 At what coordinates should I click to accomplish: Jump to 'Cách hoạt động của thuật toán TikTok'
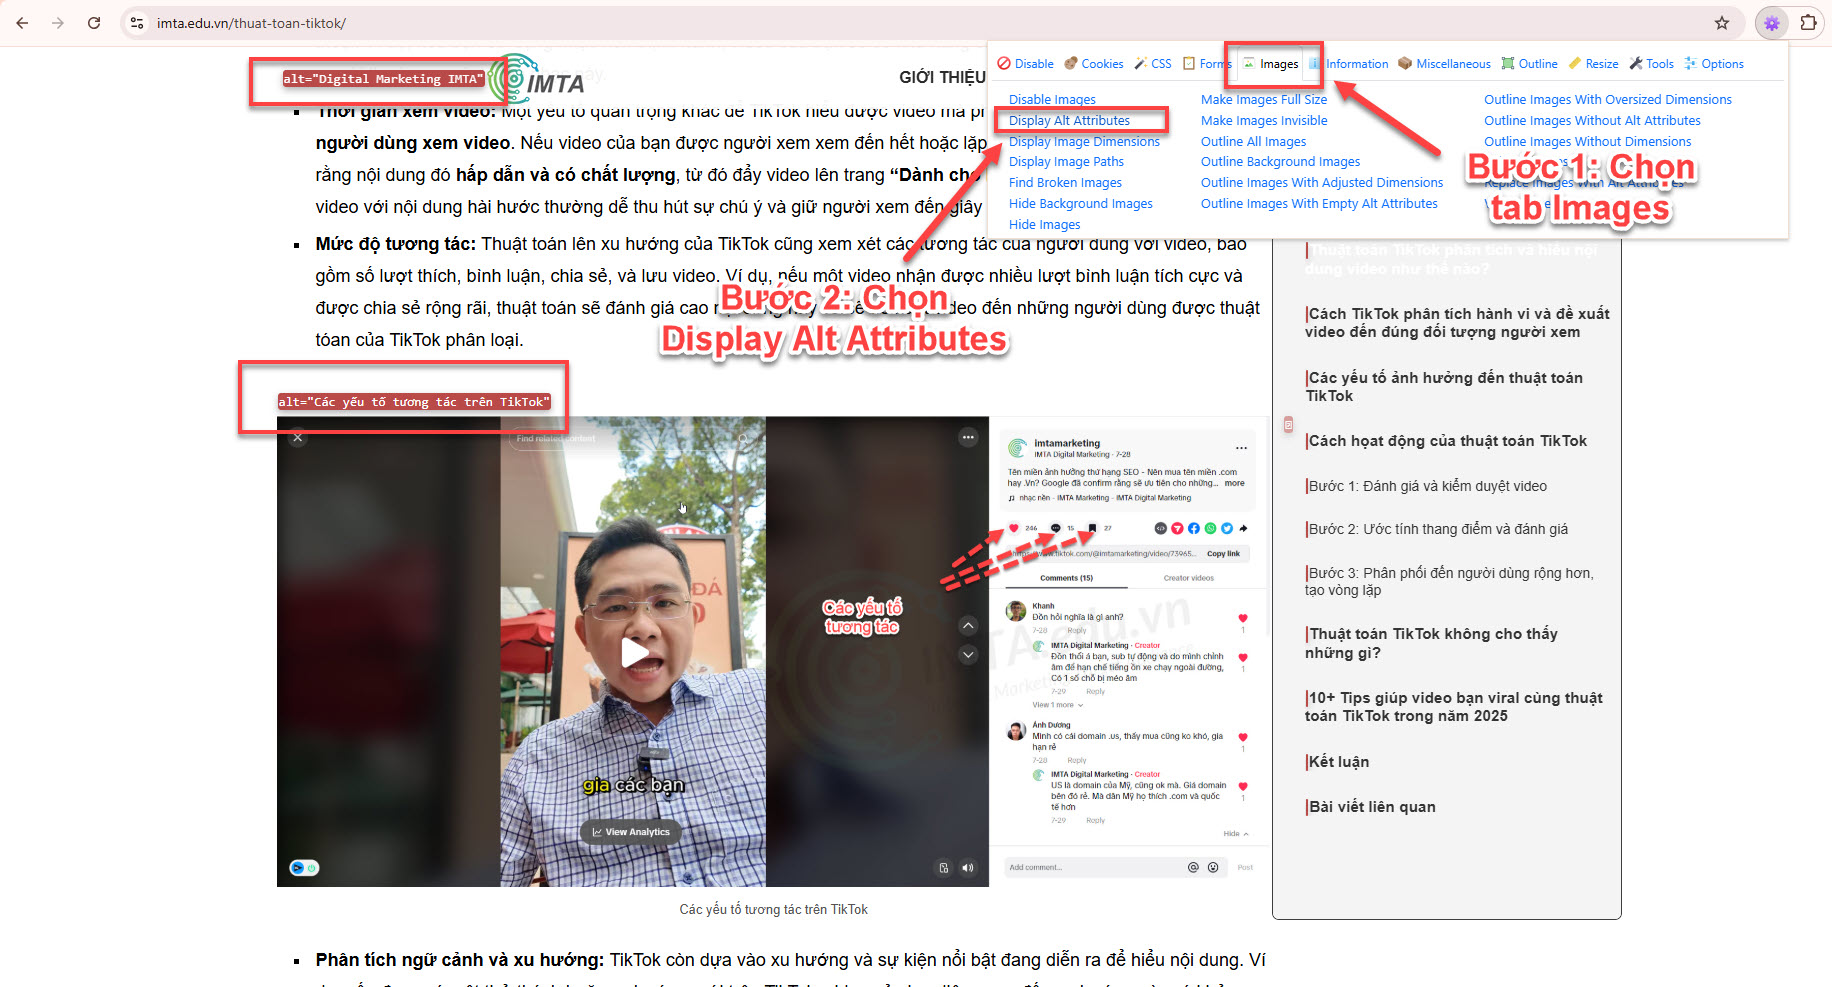[x=1445, y=441]
